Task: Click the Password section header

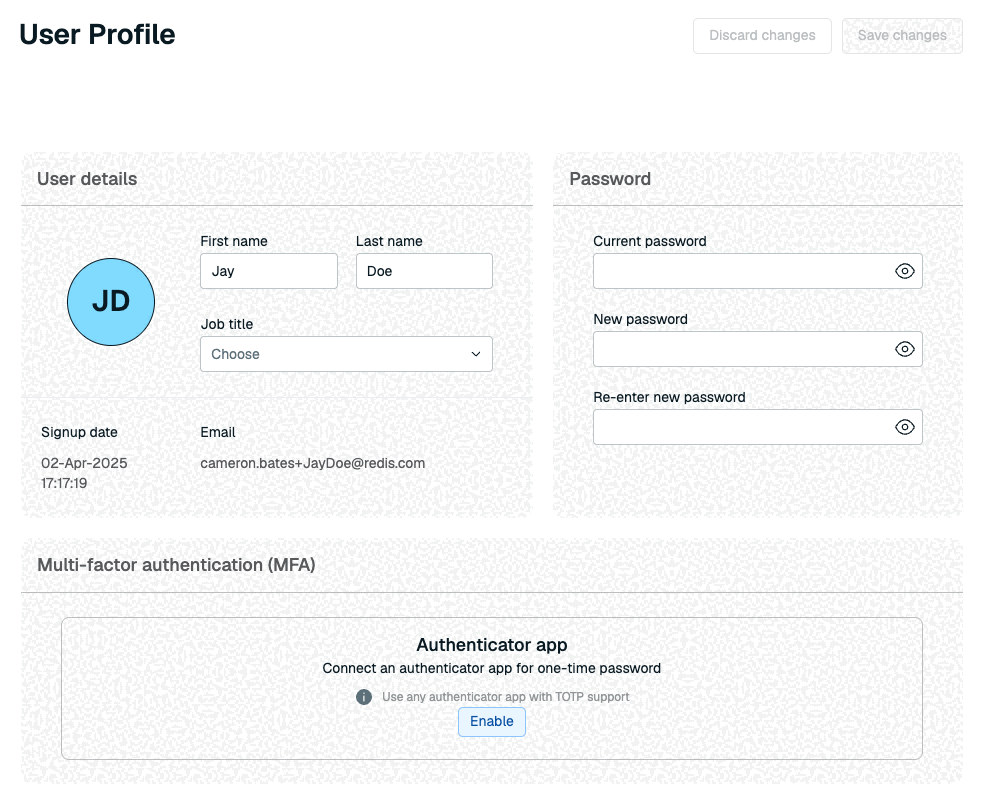Action: (x=610, y=179)
